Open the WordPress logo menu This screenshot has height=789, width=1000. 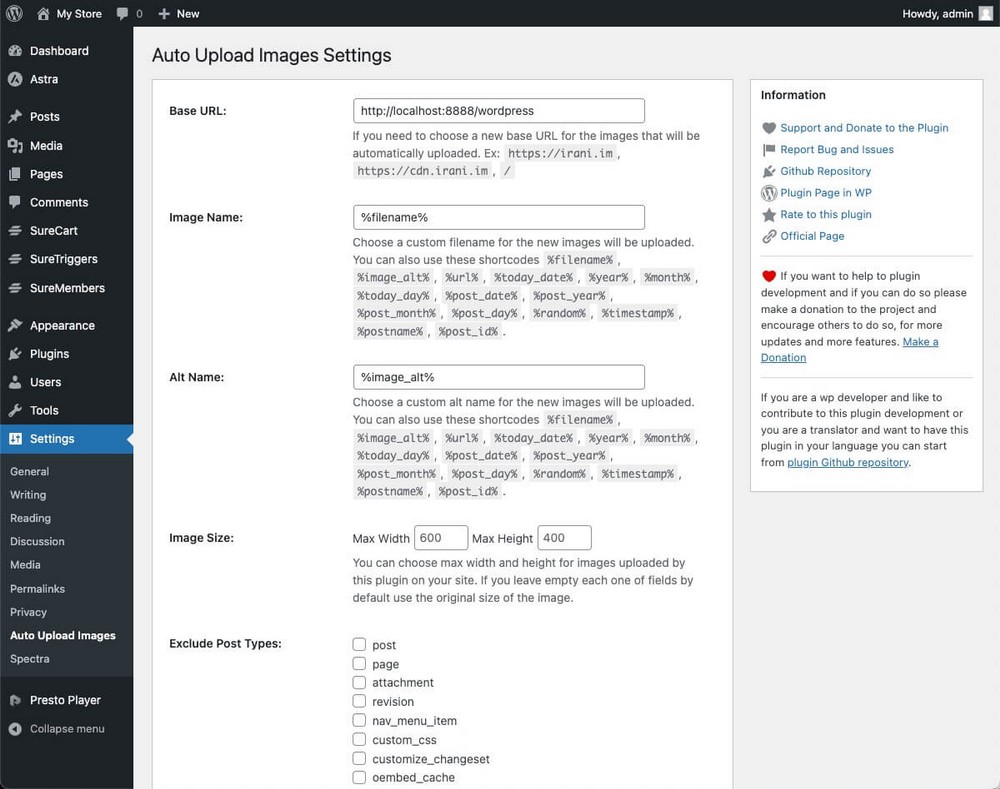tap(14, 13)
